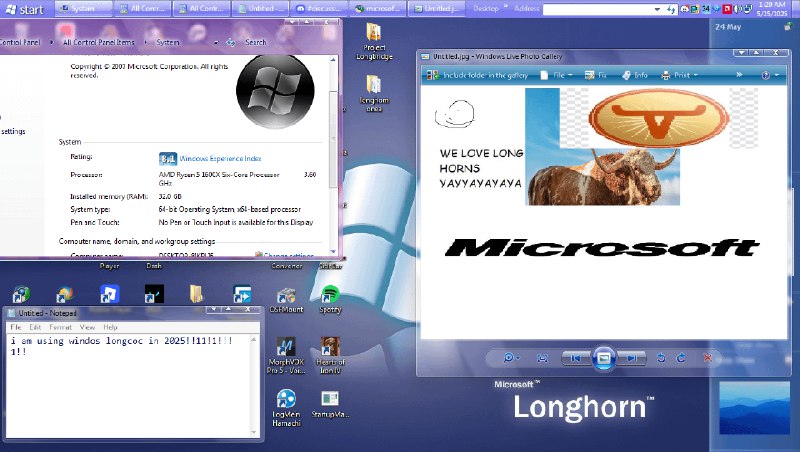Switch to the Untitled Notepad taskbar button
Image resolution: width=800 pixels, height=452 pixels.
click(261, 9)
